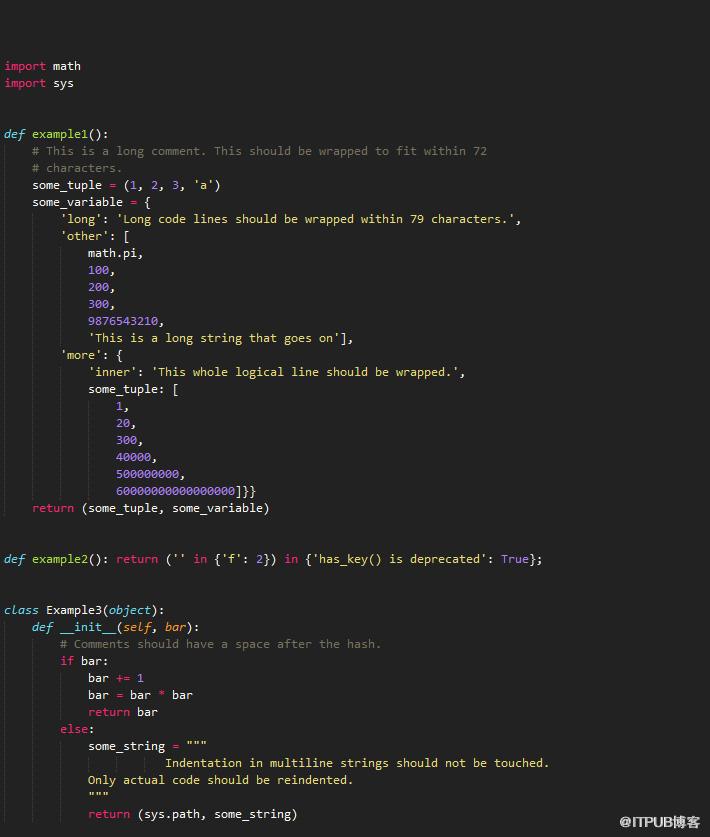Click the 'if bar:' statement
The height and width of the screenshot is (837, 710).
tap(84, 661)
